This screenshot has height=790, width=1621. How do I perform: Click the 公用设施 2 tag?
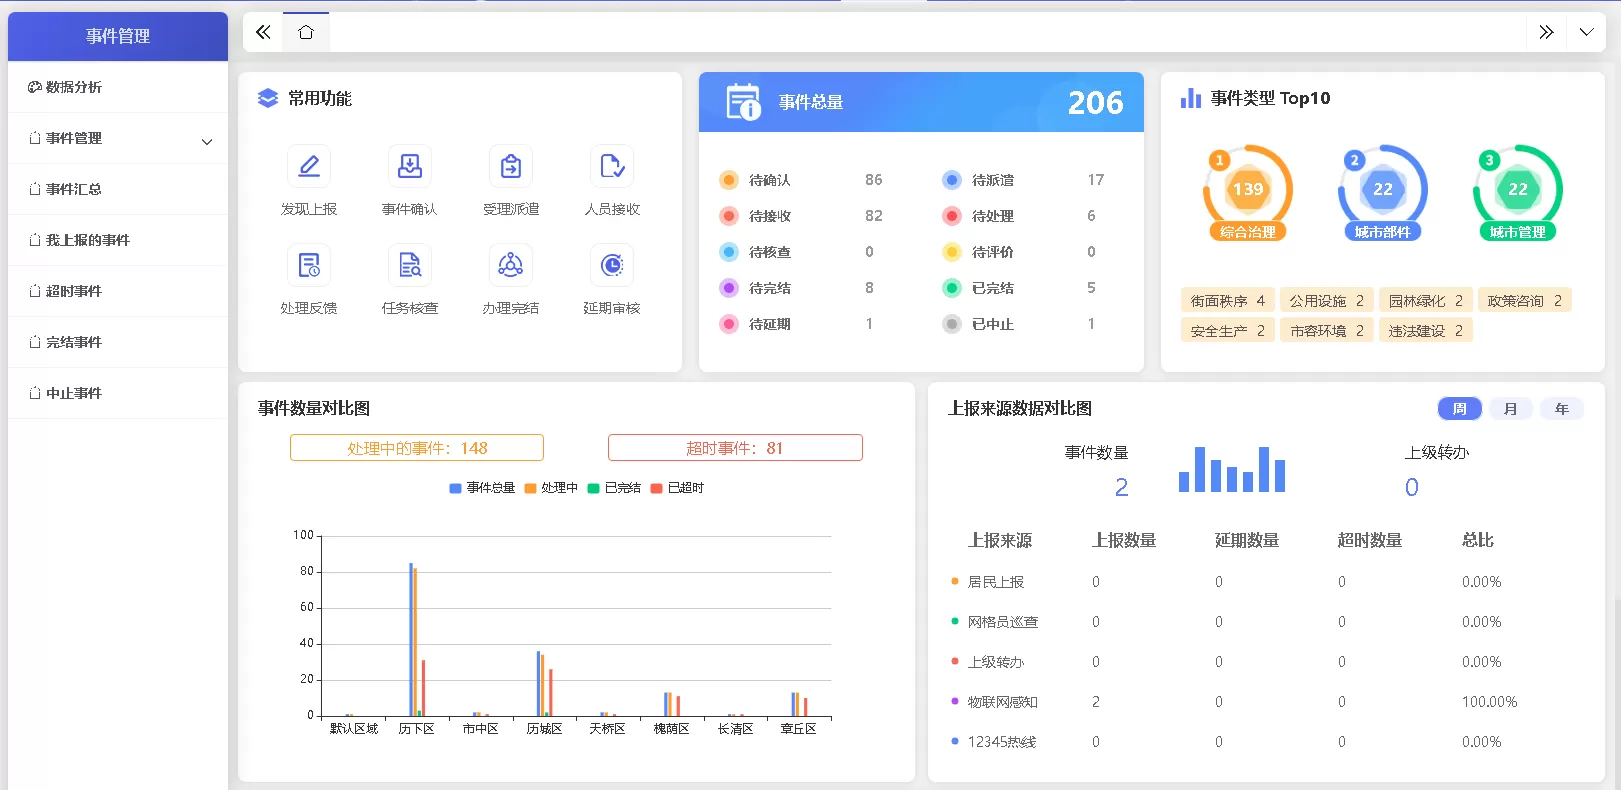1326,300
